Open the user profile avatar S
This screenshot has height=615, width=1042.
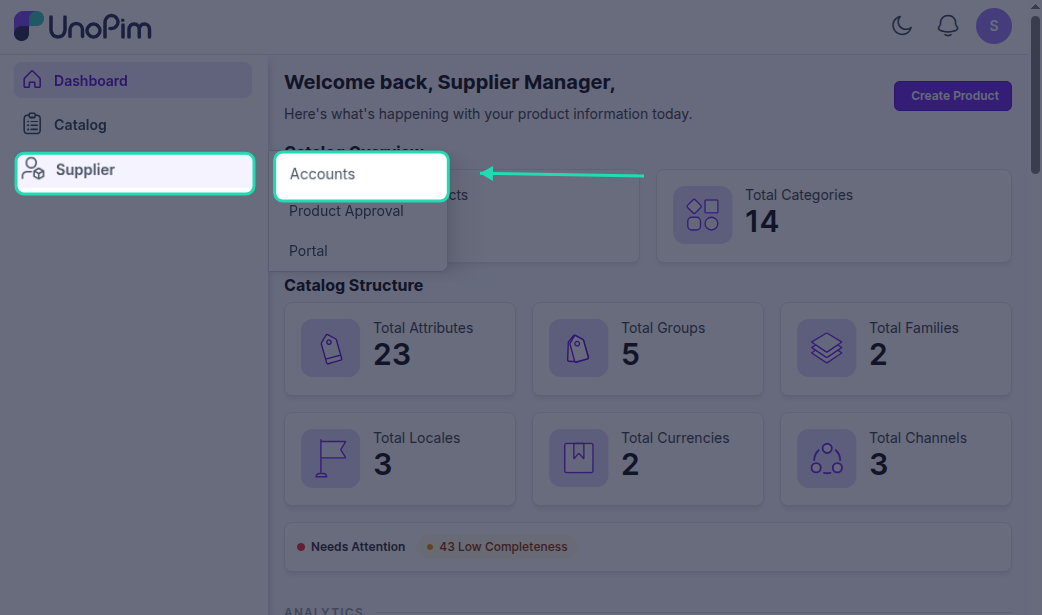click(993, 26)
